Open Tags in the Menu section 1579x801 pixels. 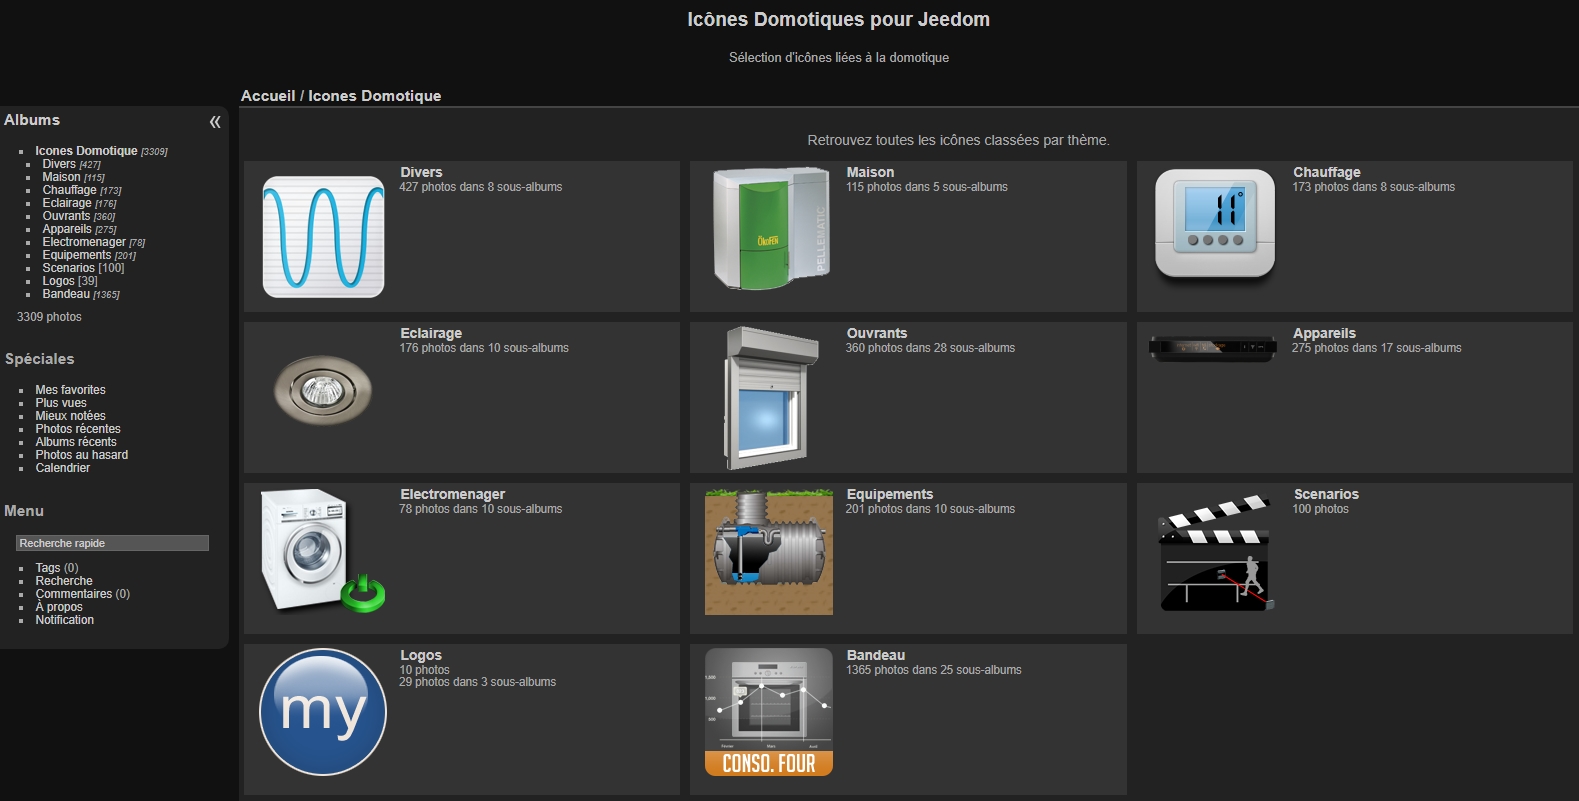pyautogui.click(x=48, y=568)
